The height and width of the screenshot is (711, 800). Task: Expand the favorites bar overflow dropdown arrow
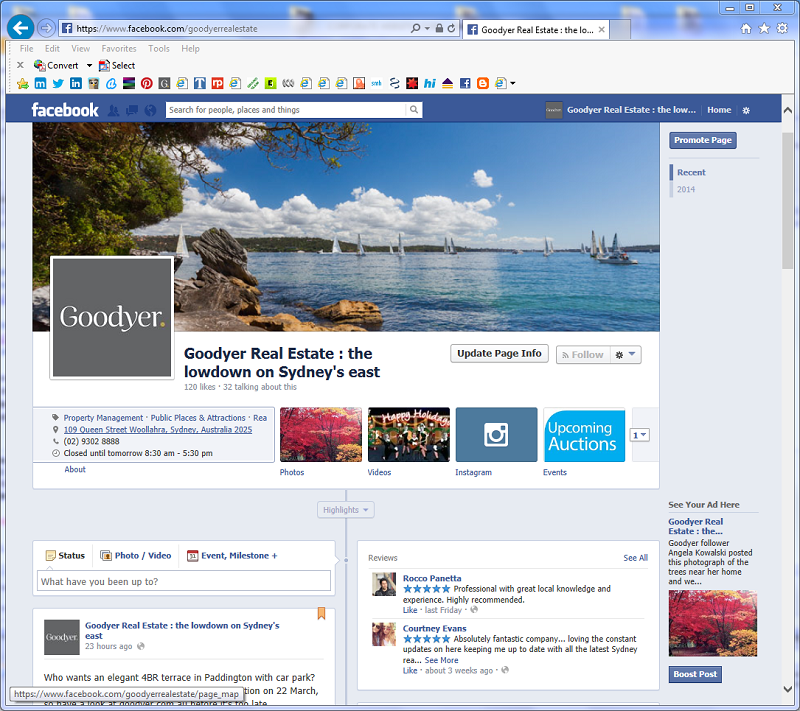tap(513, 83)
